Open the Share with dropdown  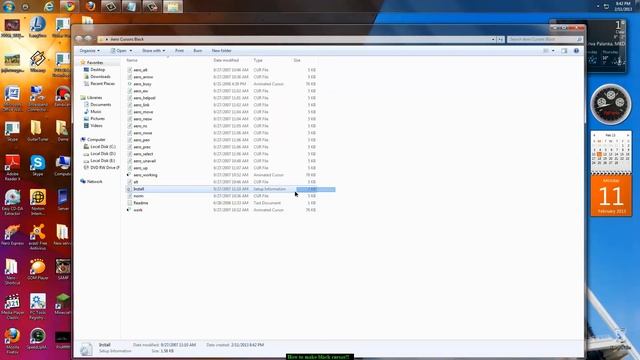[153, 51]
